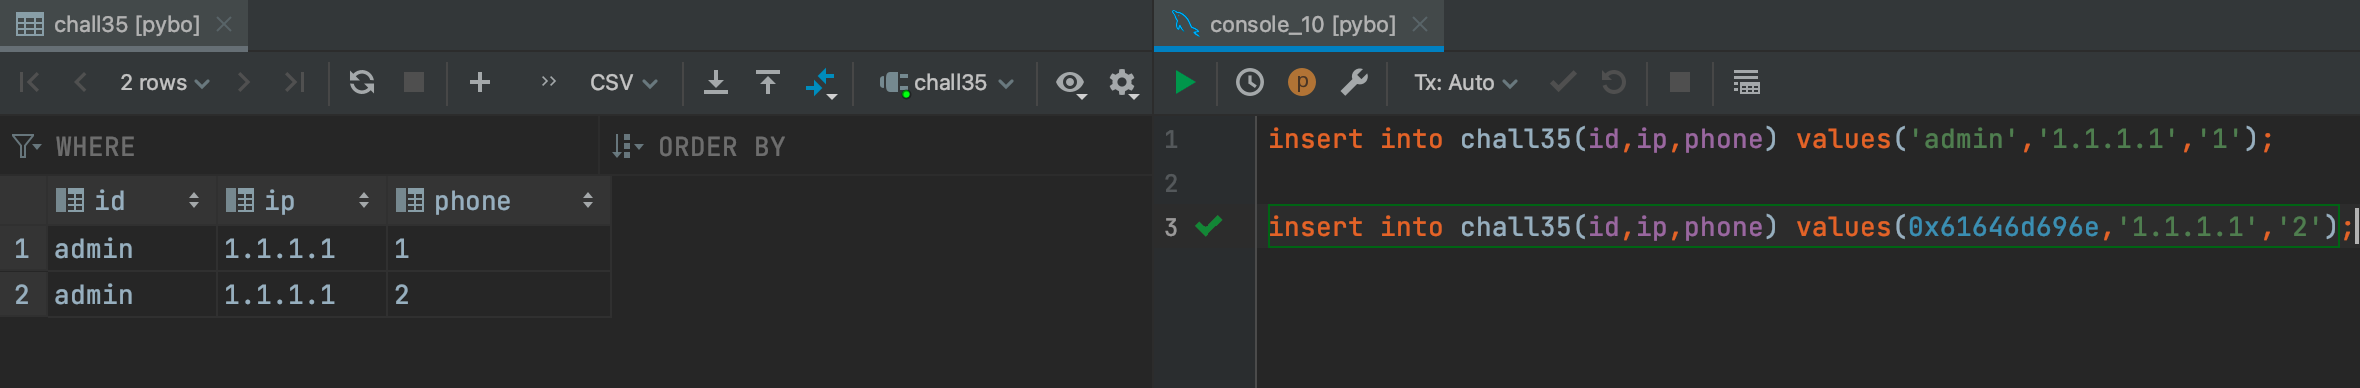The image size is (2360, 388).
Task: Open the table gear settings menu
Action: click(1123, 83)
